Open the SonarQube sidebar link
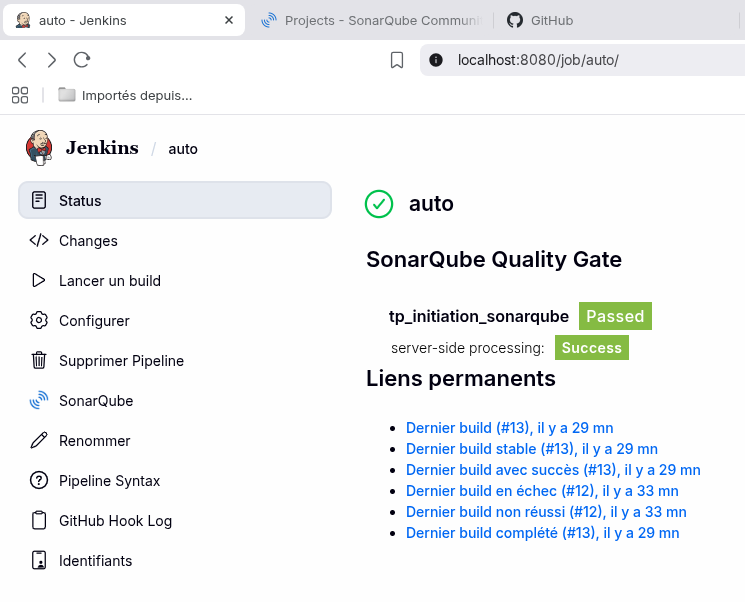The height and width of the screenshot is (602, 745). [175, 400]
